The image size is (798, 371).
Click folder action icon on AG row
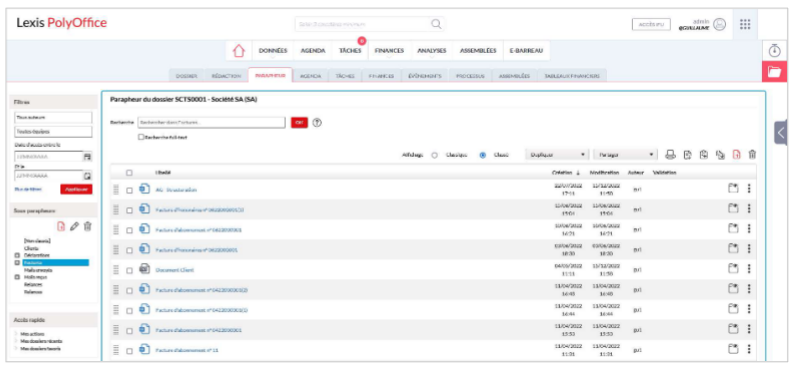point(732,189)
